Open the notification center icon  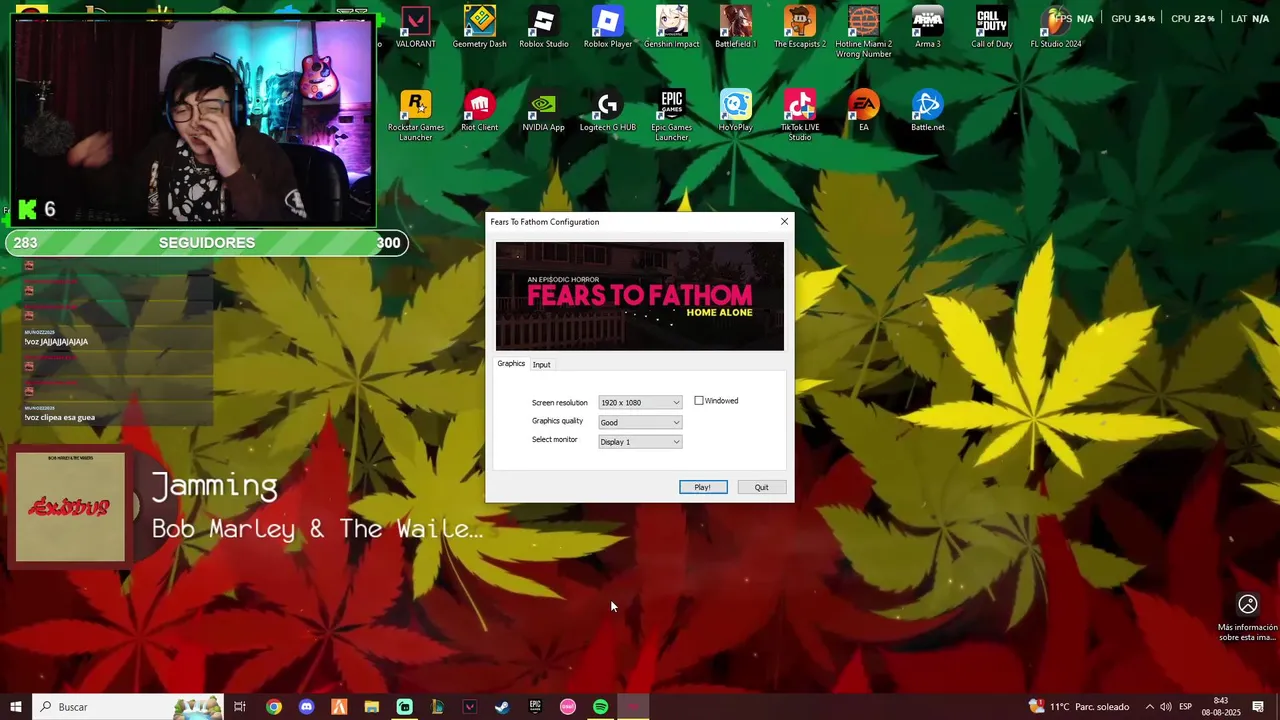pyautogui.click(x=1258, y=707)
